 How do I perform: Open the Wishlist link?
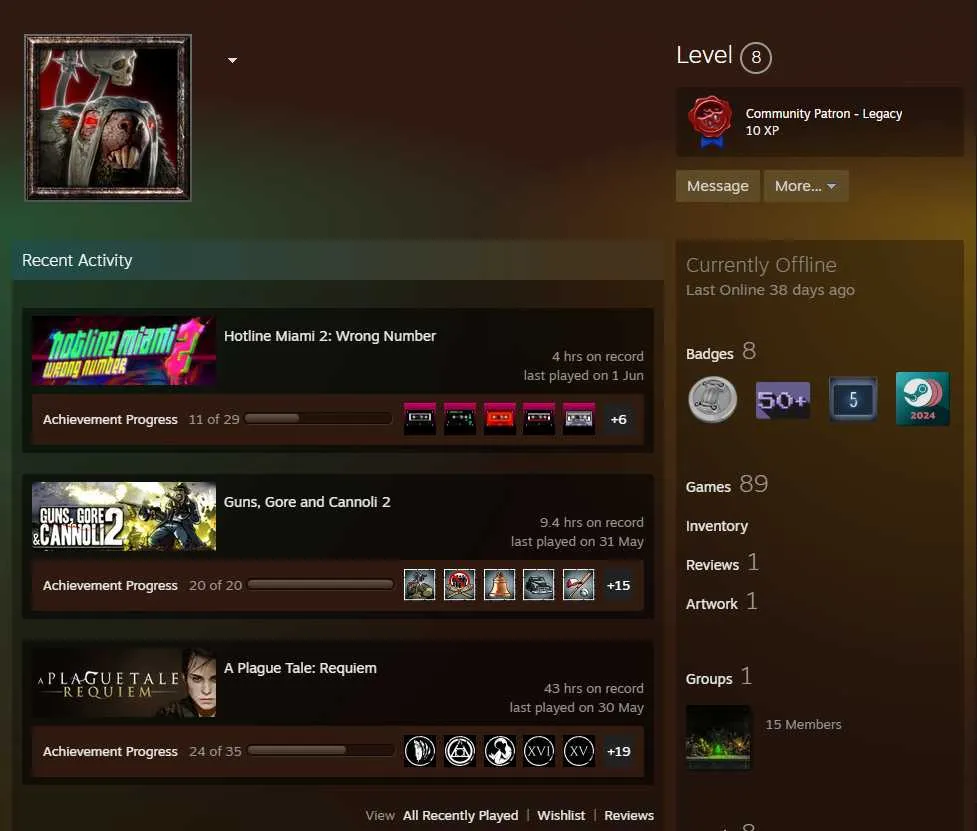click(x=561, y=815)
